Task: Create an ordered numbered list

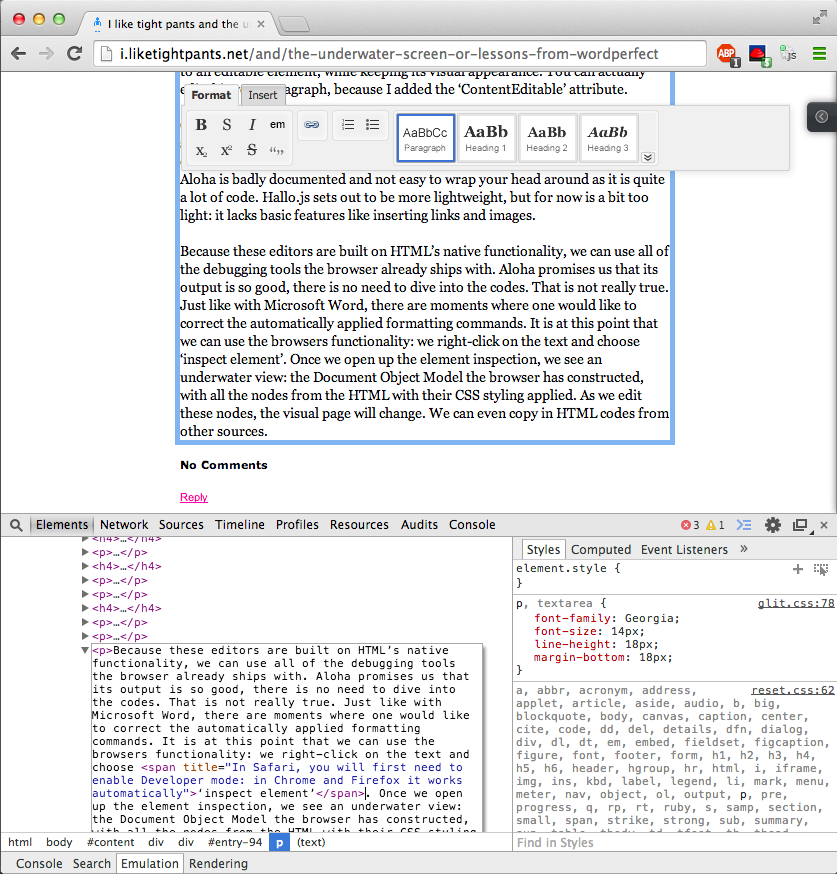Action: 348,125
